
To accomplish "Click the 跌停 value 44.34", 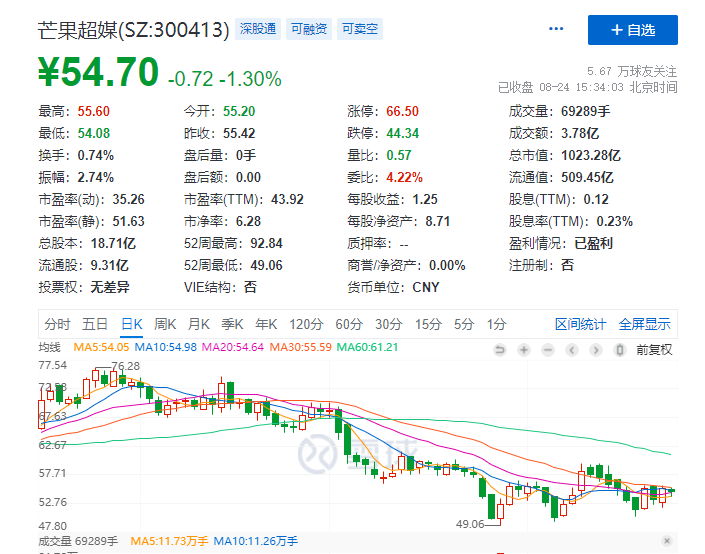I will click(402, 133).
